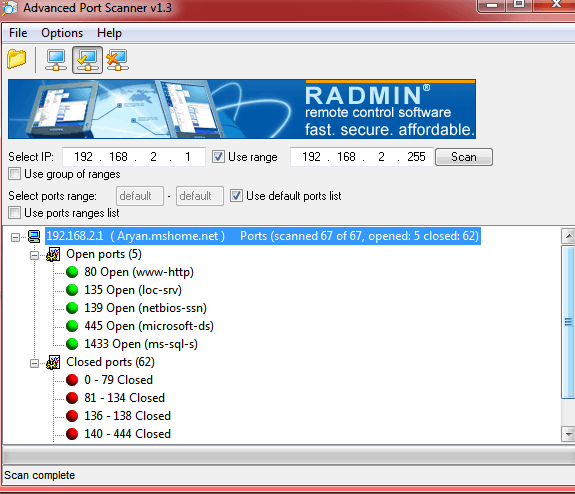Click the Open ports group icon
This screenshot has height=494, width=575.
54,255
